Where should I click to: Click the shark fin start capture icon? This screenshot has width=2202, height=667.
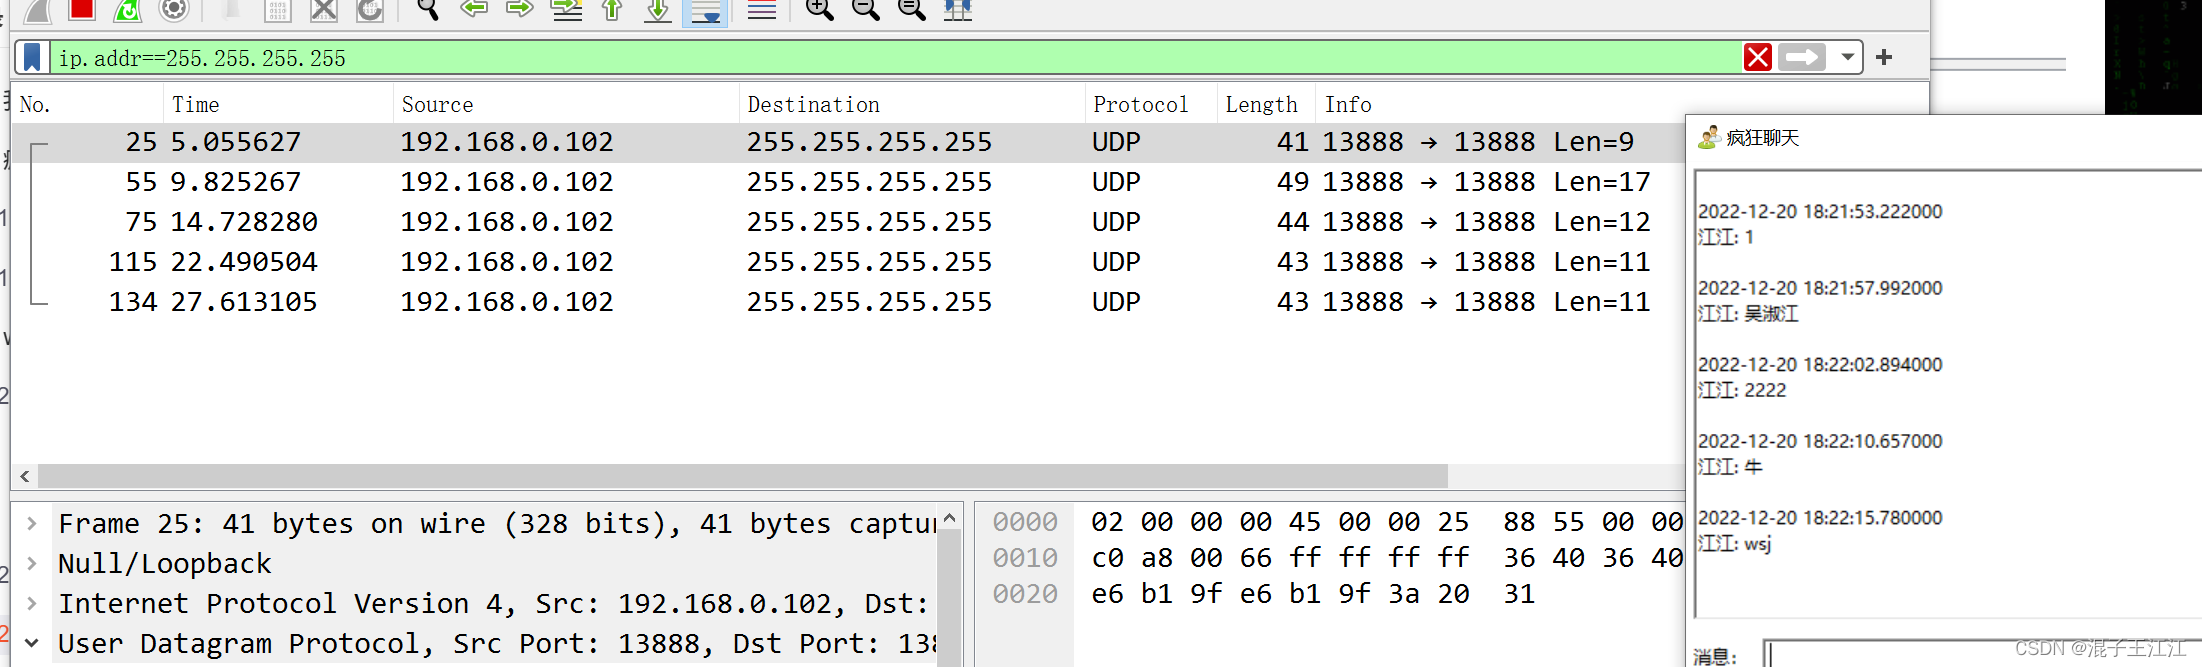pyautogui.click(x=37, y=10)
